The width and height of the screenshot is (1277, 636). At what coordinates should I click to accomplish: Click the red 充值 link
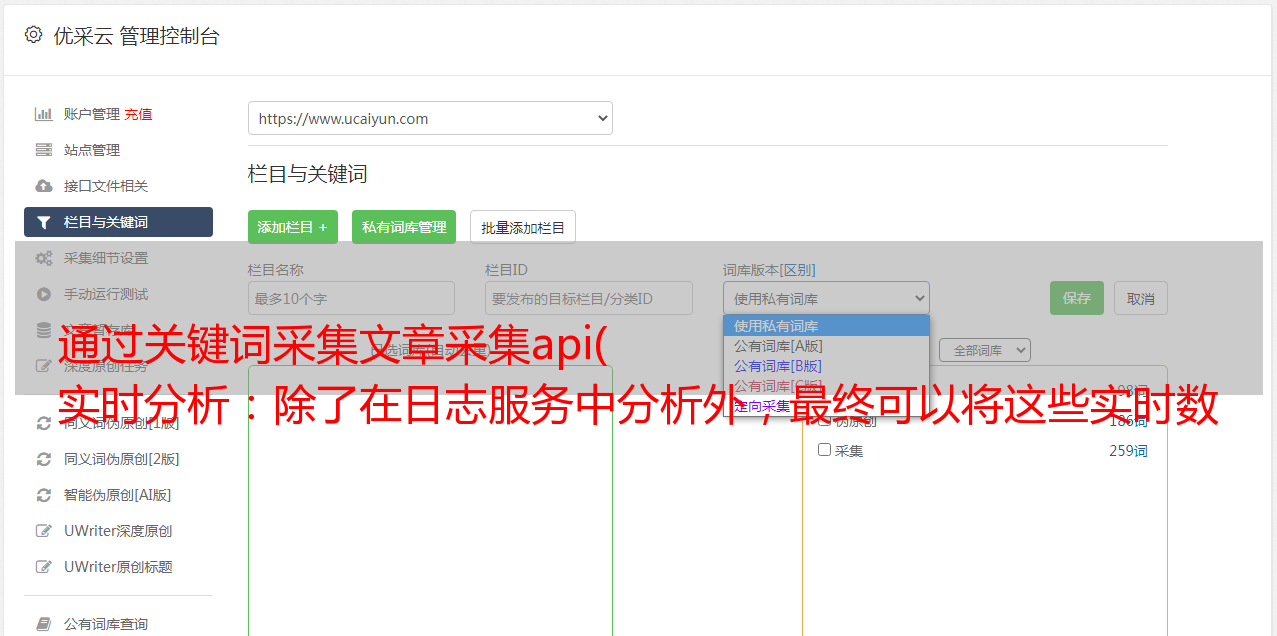click(x=138, y=114)
